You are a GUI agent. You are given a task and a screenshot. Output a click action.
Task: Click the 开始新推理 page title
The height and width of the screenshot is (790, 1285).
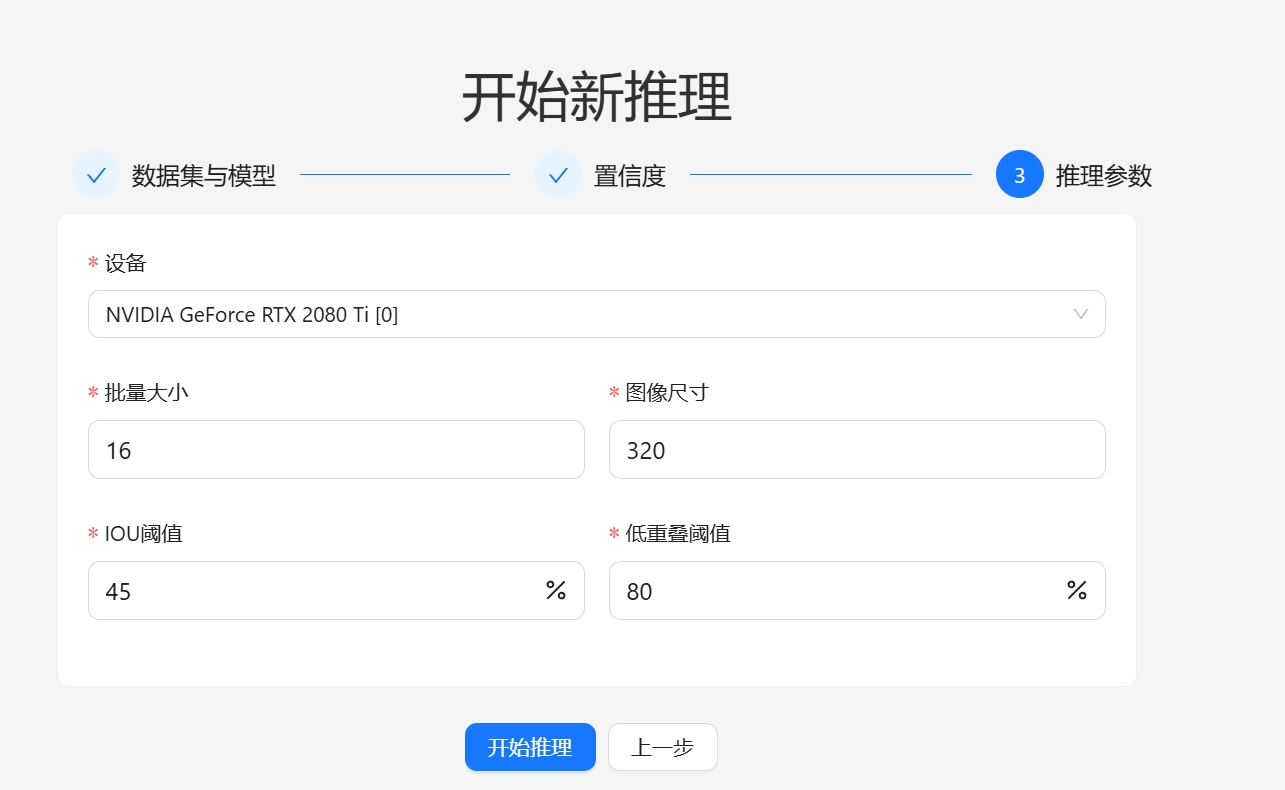coord(597,98)
